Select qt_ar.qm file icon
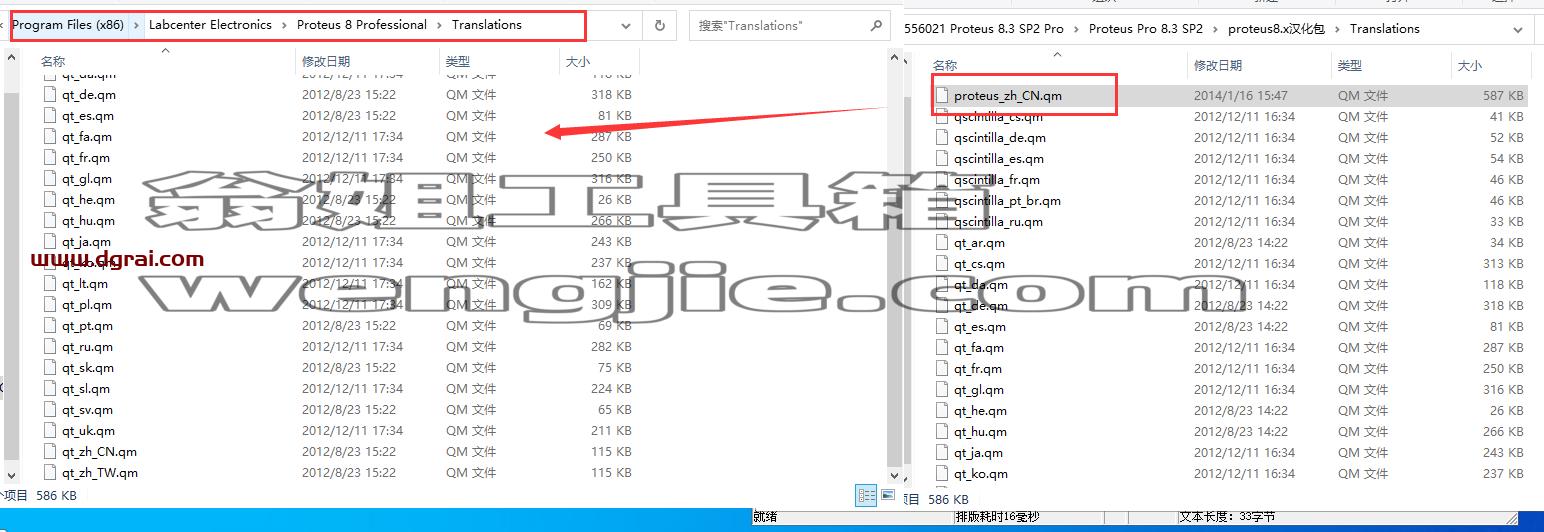 click(942, 243)
